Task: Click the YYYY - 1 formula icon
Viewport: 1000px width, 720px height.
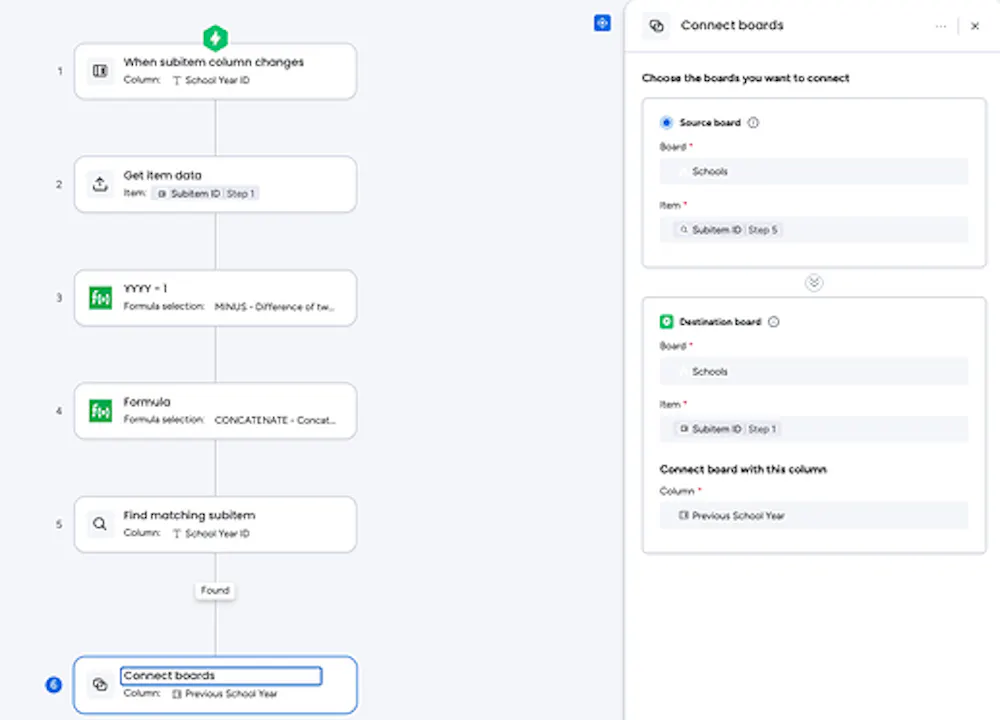Action: click(100, 298)
